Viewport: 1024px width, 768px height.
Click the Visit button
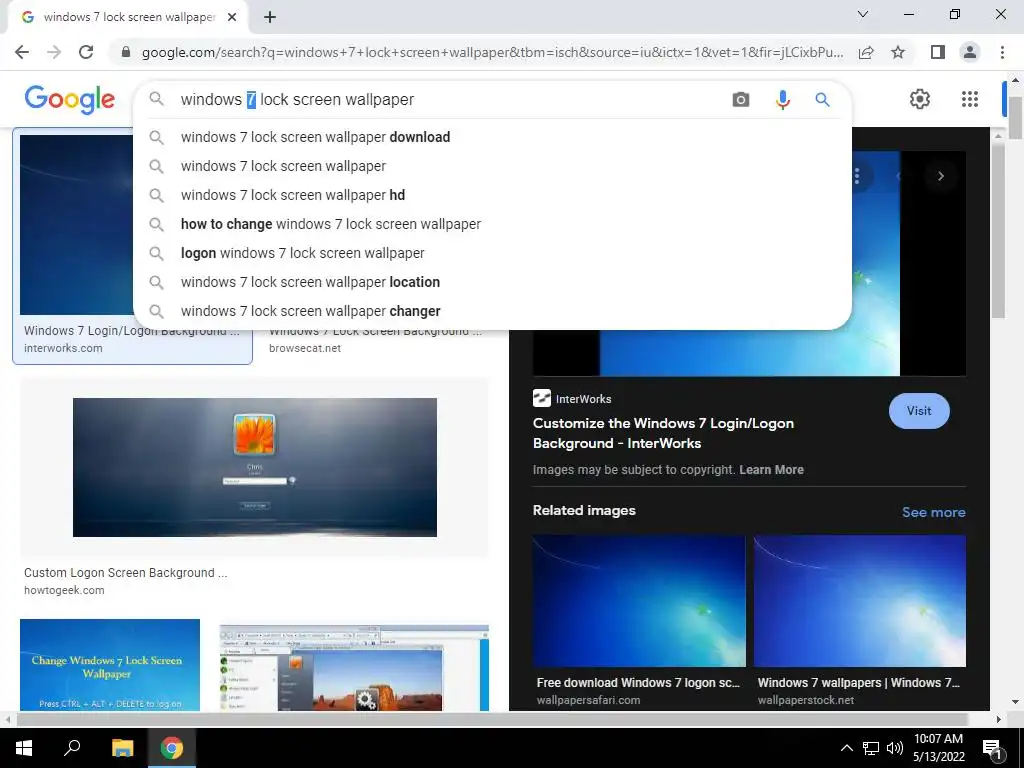pyautogui.click(x=919, y=411)
